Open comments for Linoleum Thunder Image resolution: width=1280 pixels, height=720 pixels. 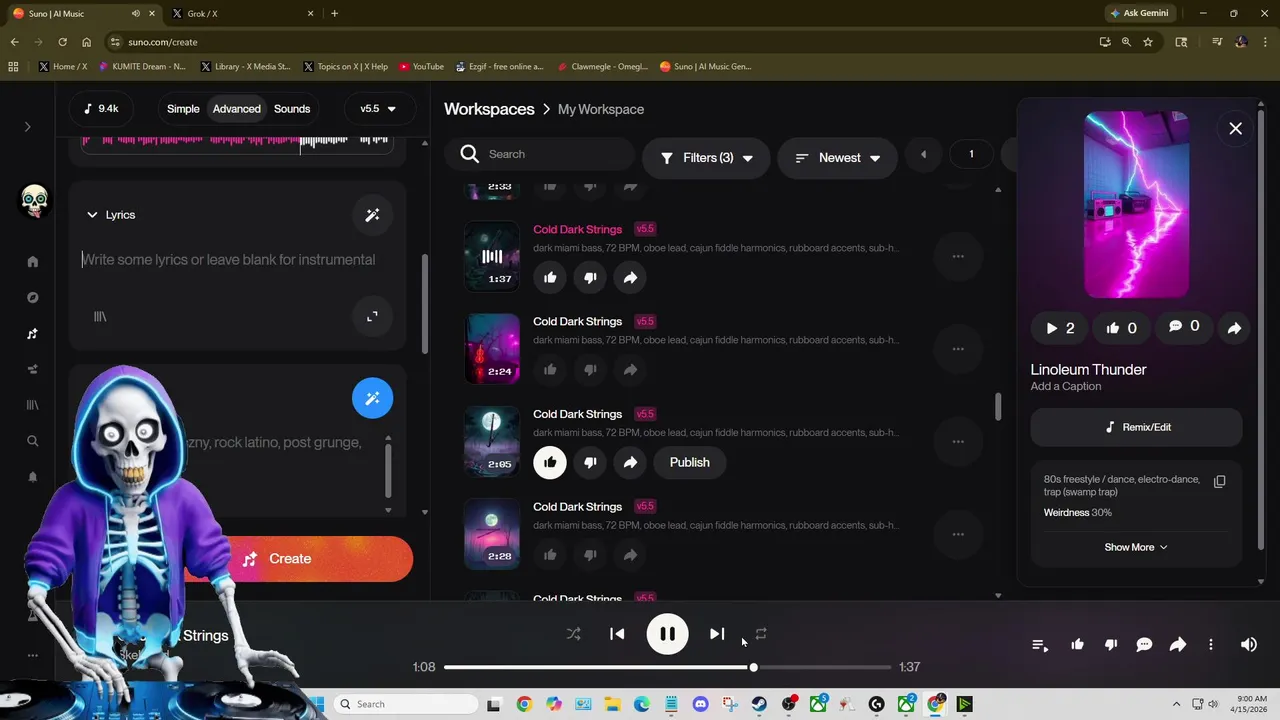pyautogui.click(x=1183, y=327)
